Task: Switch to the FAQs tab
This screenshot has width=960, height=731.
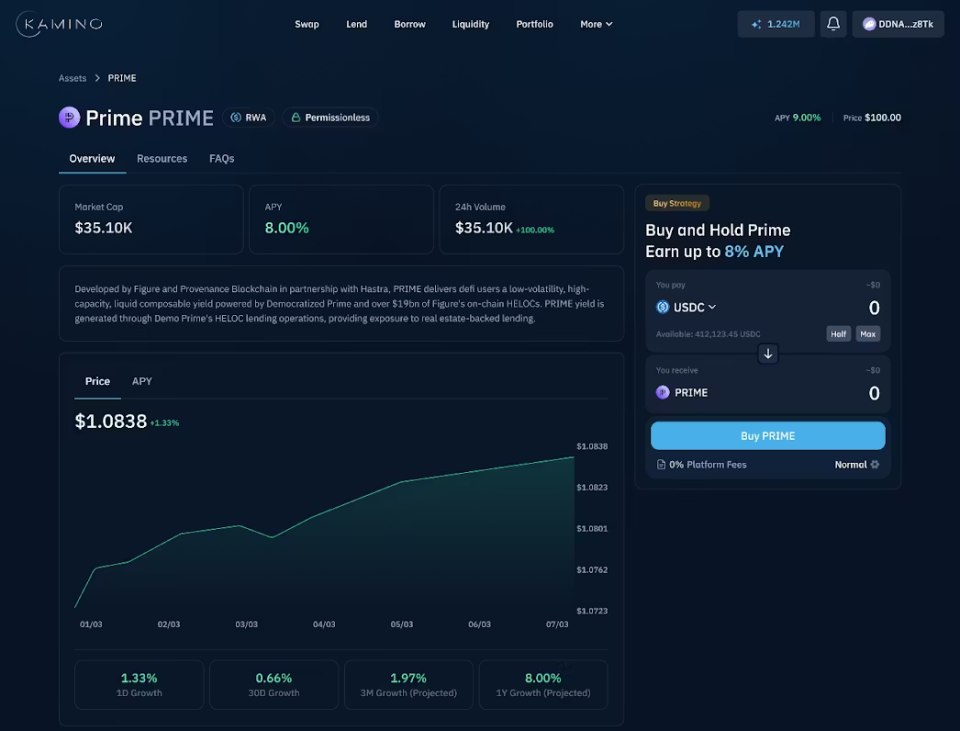Action: (222, 159)
